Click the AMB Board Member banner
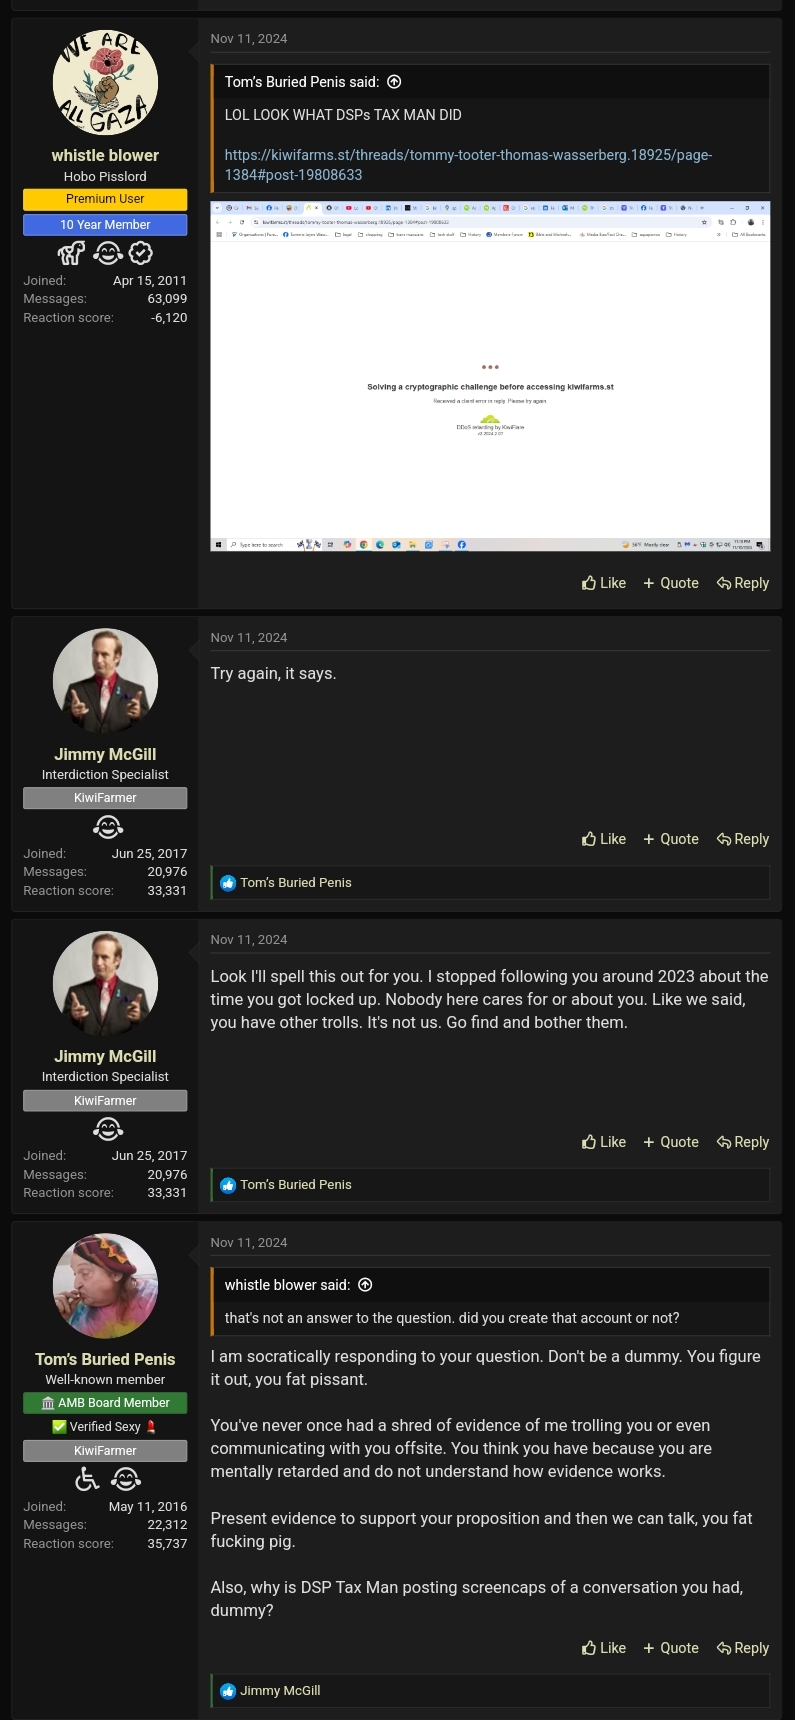Image resolution: width=795 pixels, height=1720 pixels. pos(105,1403)
